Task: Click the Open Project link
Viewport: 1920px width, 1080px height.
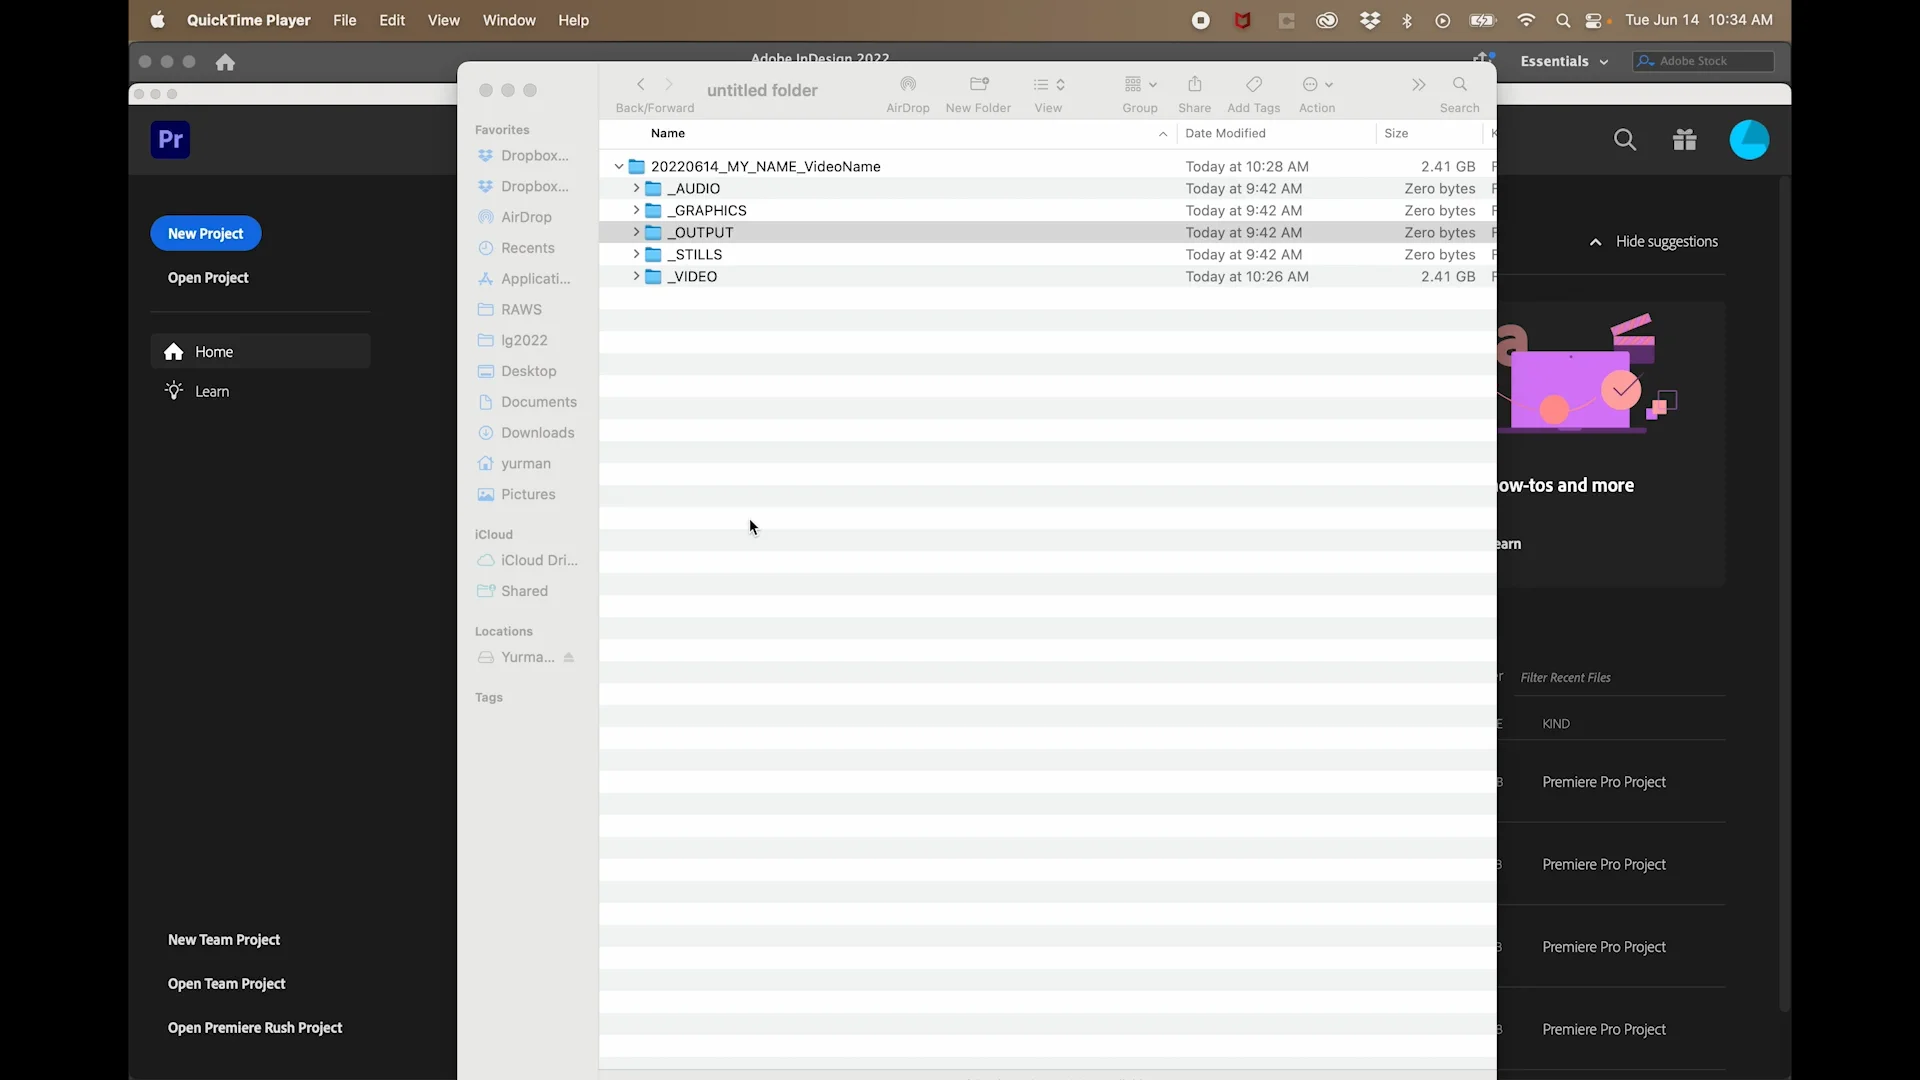Action: (208, 277)
